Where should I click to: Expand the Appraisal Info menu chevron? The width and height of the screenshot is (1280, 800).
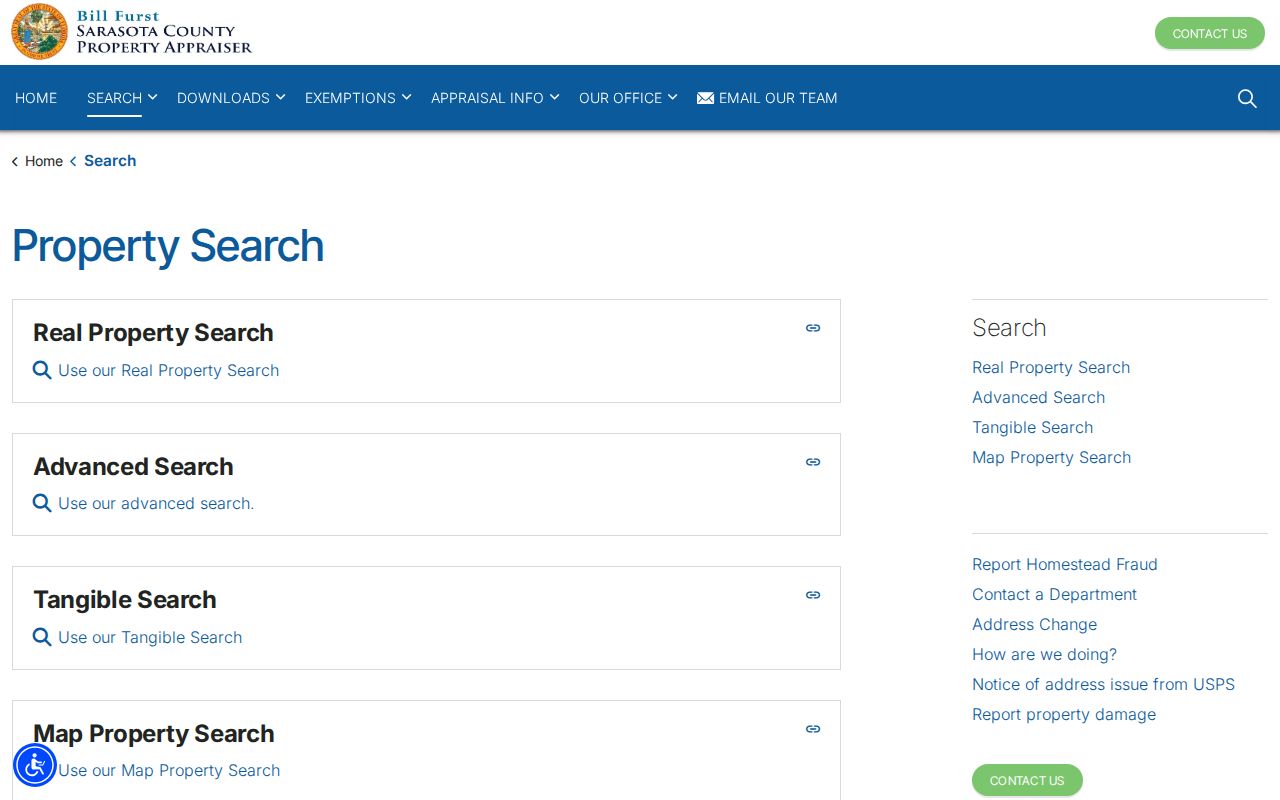pos(554,97)
